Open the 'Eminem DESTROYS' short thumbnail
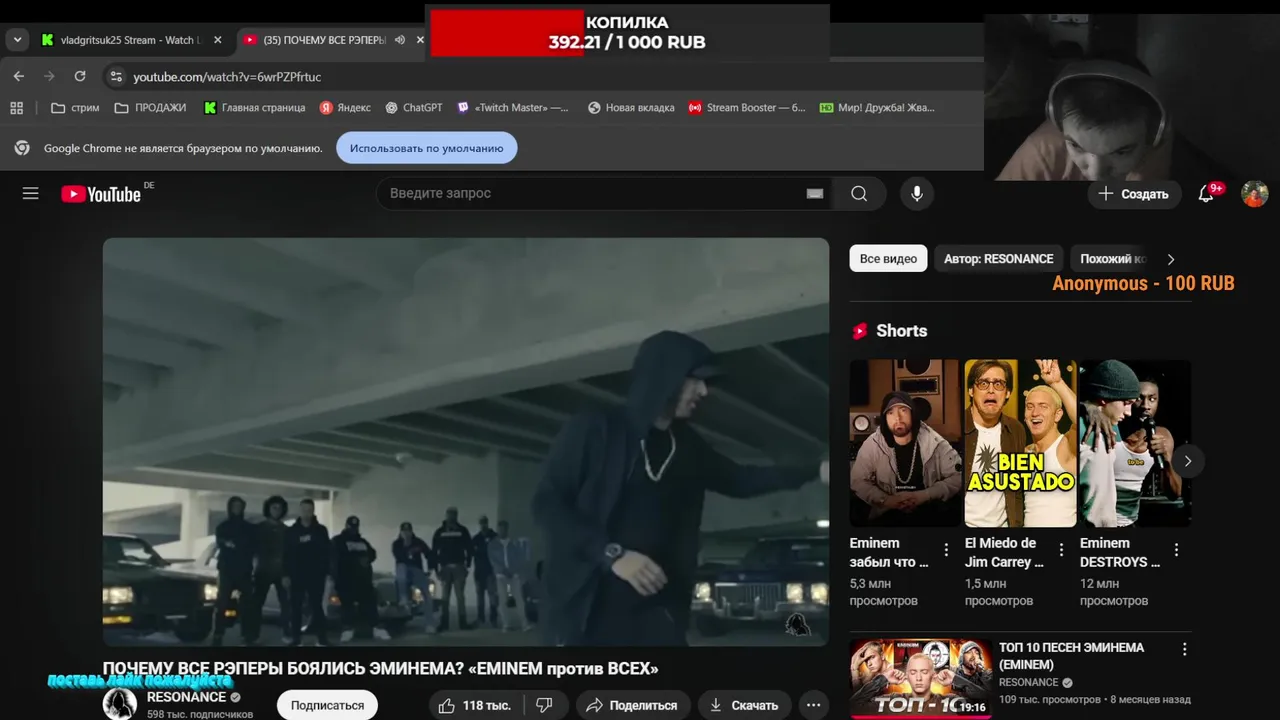 (1135, 443)
